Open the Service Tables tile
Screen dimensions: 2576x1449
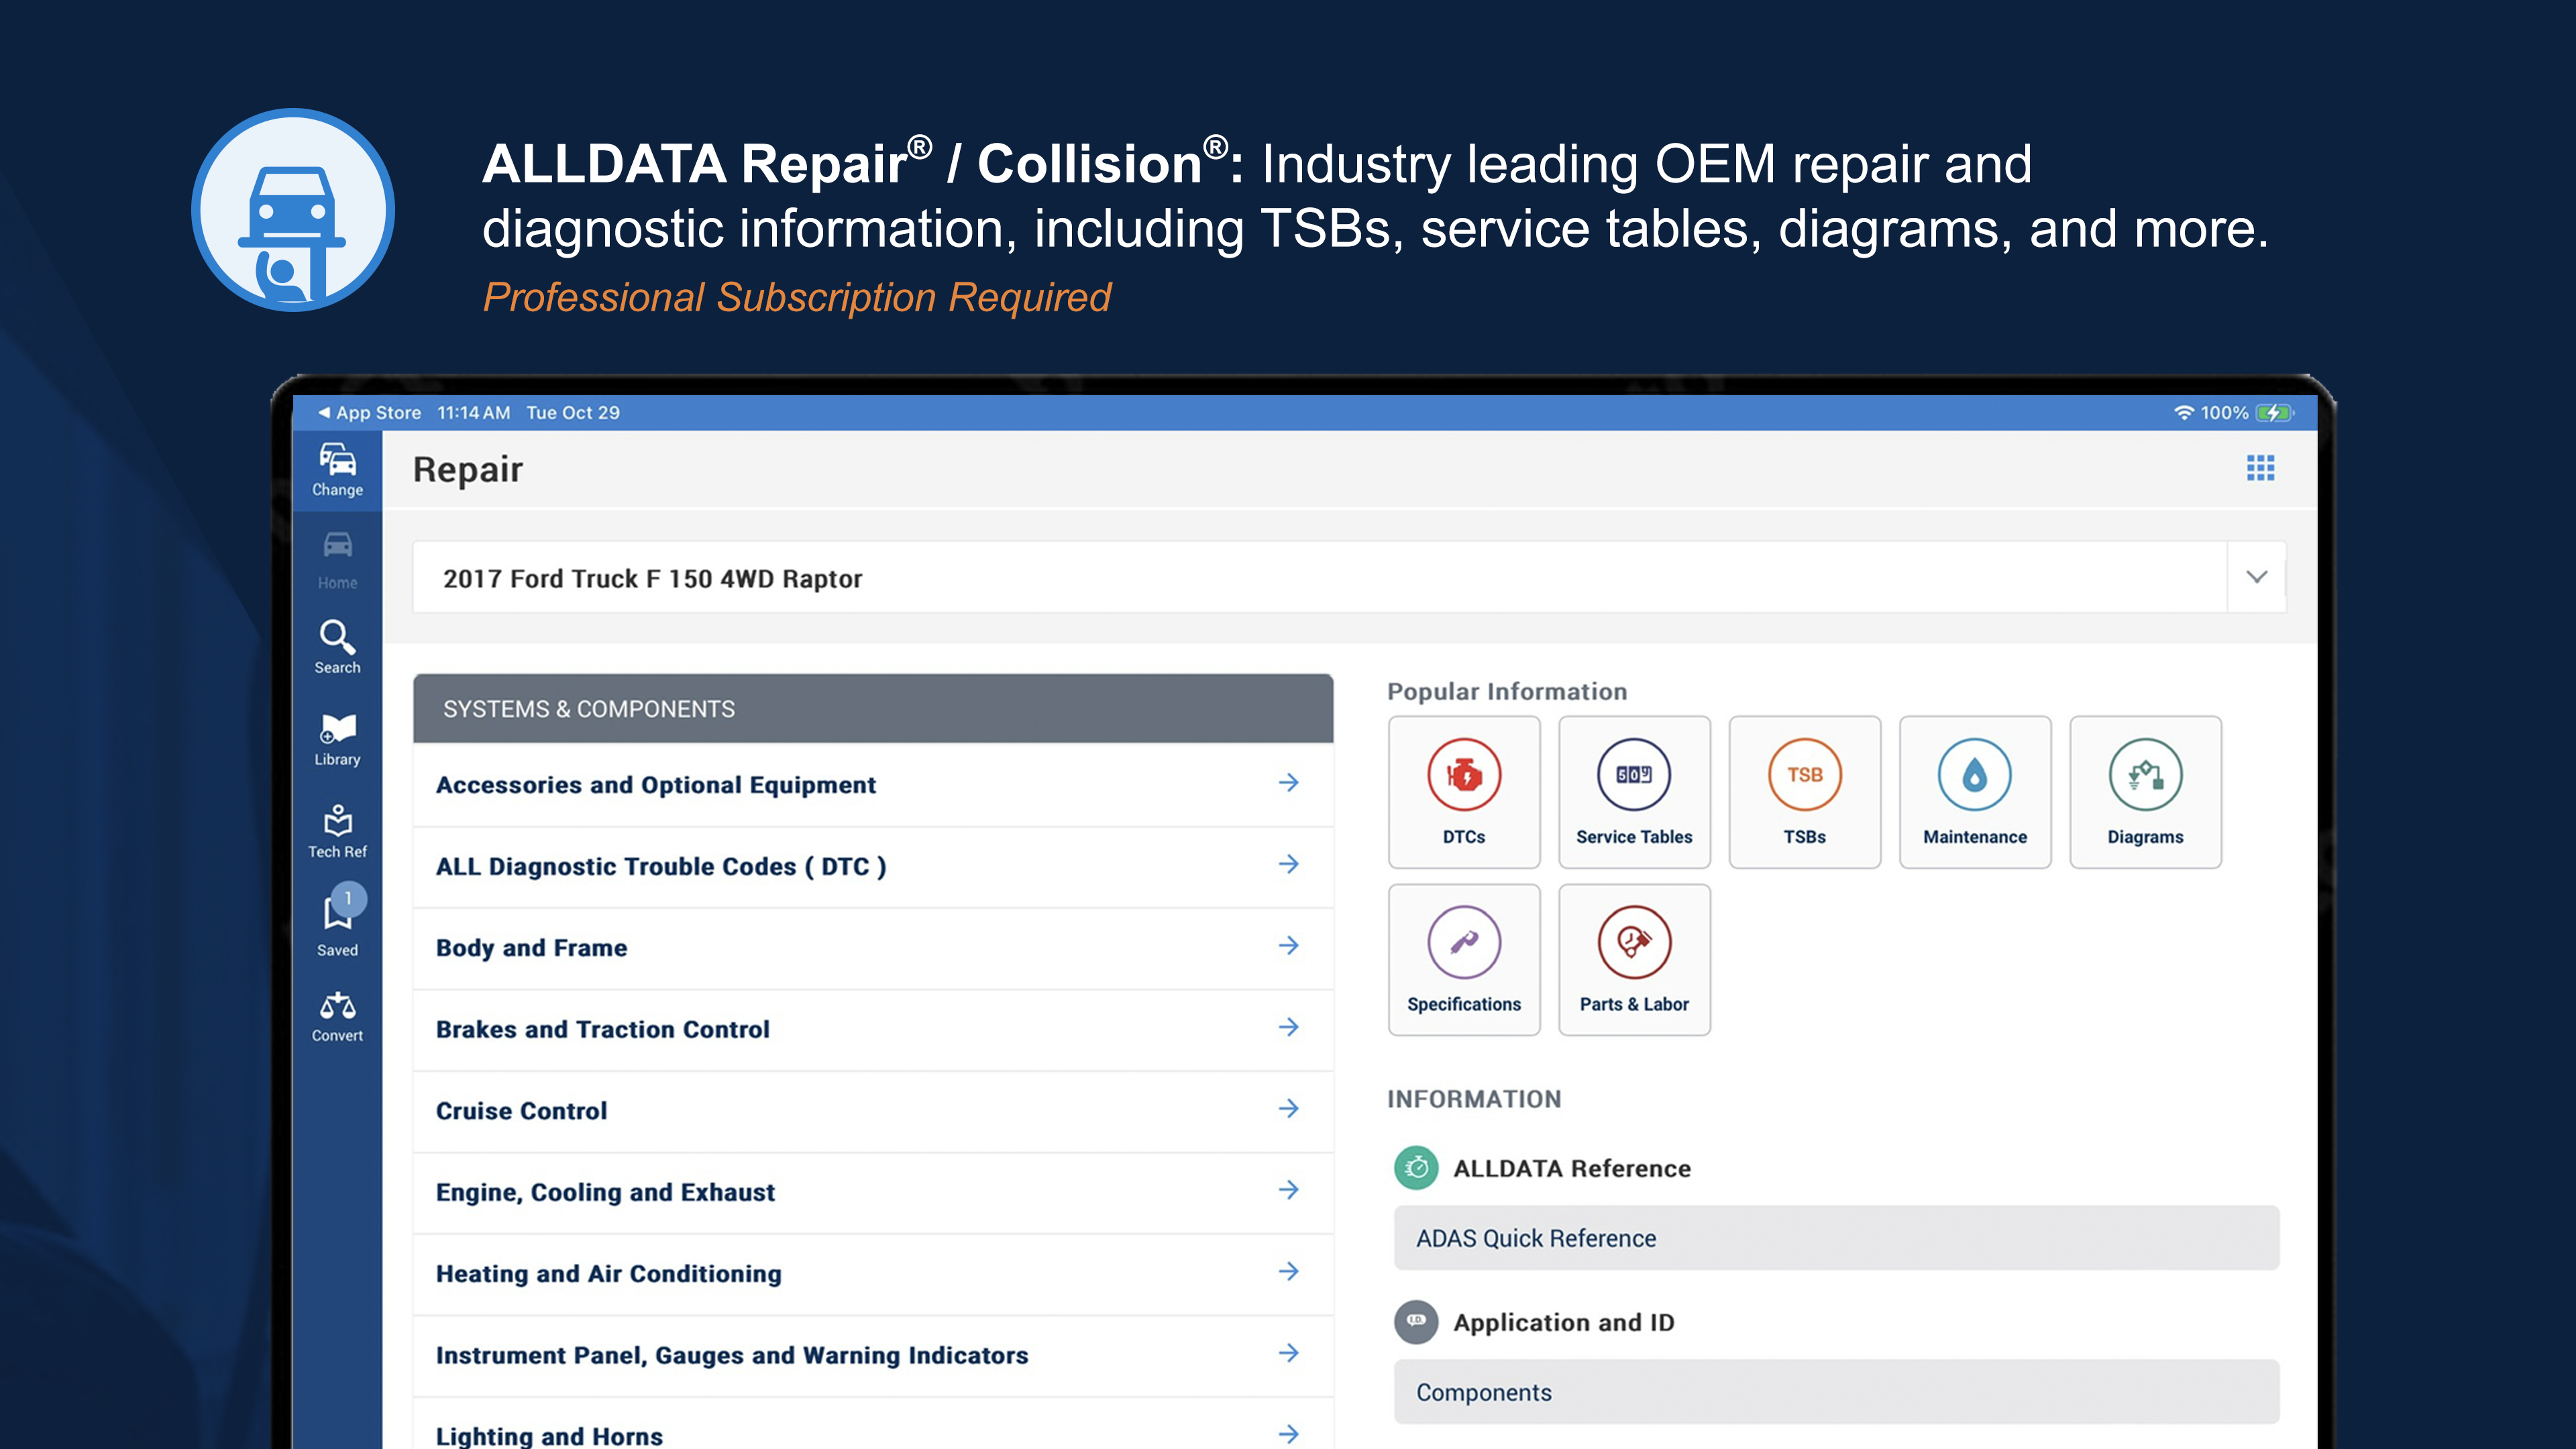point(1634,792)
